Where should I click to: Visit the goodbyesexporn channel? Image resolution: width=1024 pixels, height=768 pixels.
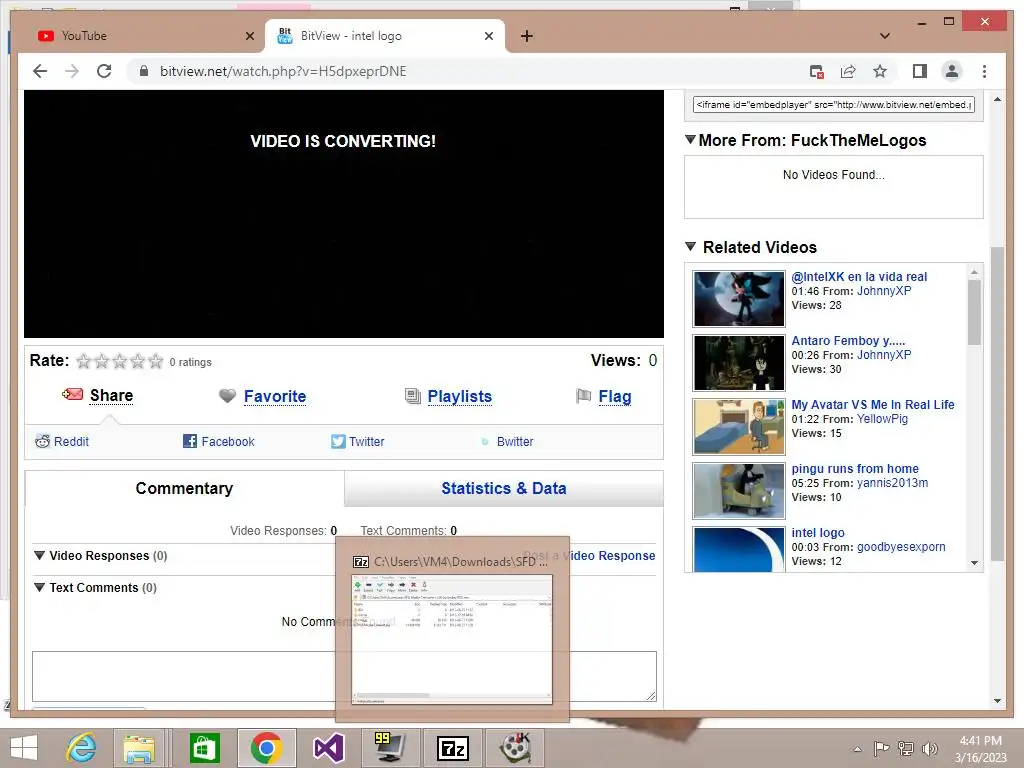[x=901, y=547]
